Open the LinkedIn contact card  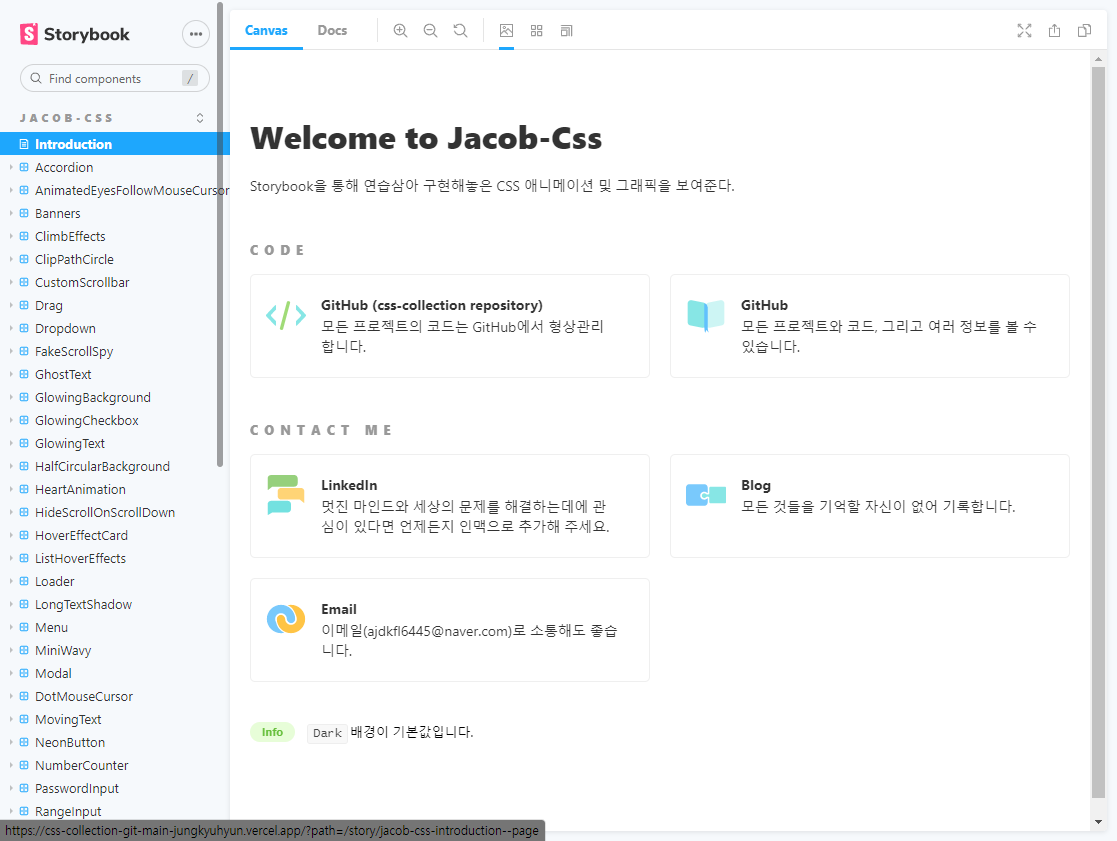coord(450,506)
